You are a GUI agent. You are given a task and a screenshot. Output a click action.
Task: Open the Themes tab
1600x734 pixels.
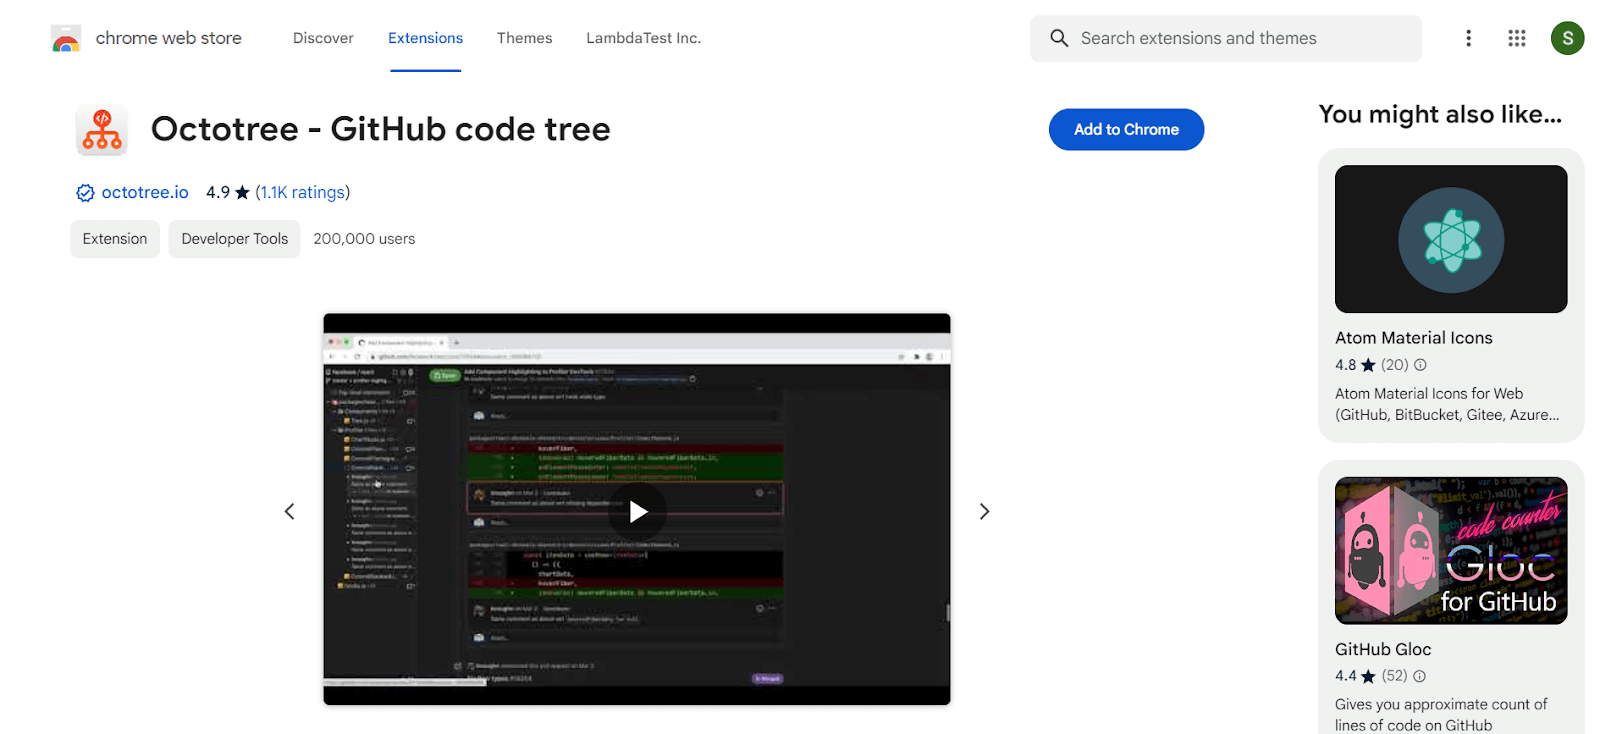pyautogui.click(x=524, y=38)
